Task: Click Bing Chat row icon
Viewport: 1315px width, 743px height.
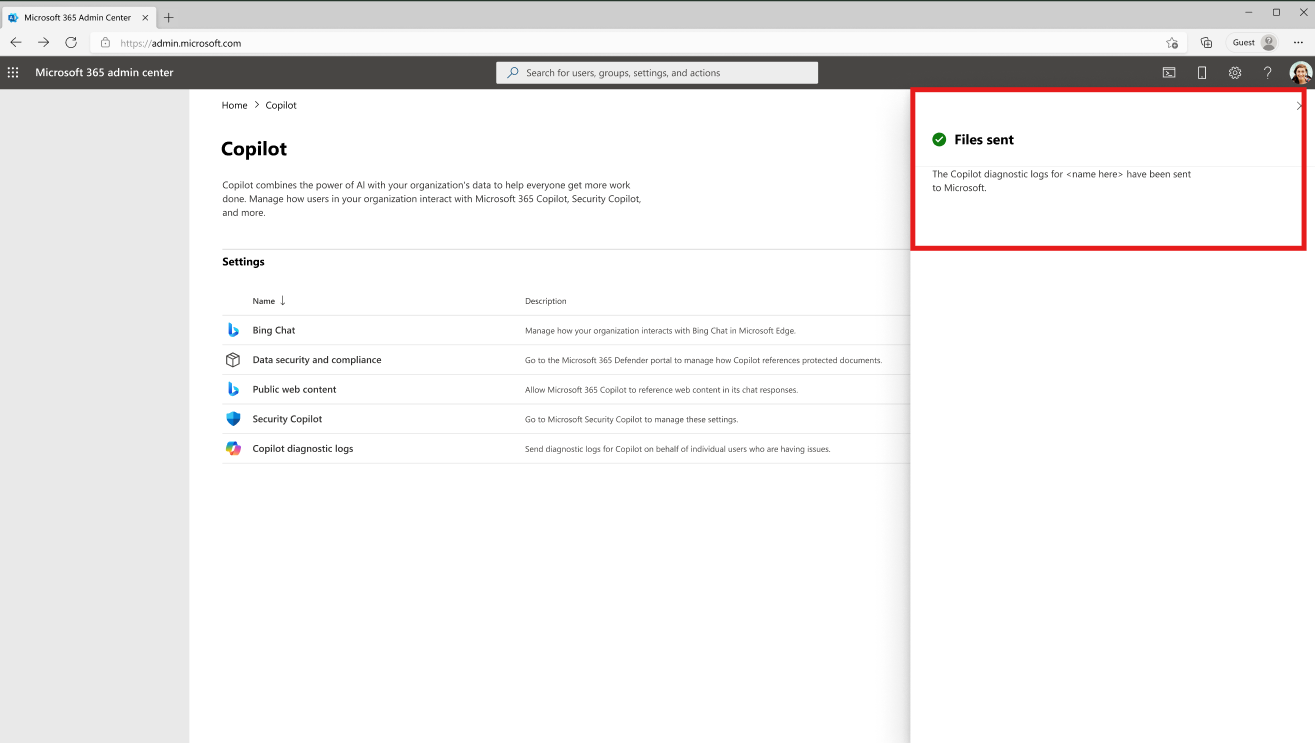Action: tap(233, 330)
